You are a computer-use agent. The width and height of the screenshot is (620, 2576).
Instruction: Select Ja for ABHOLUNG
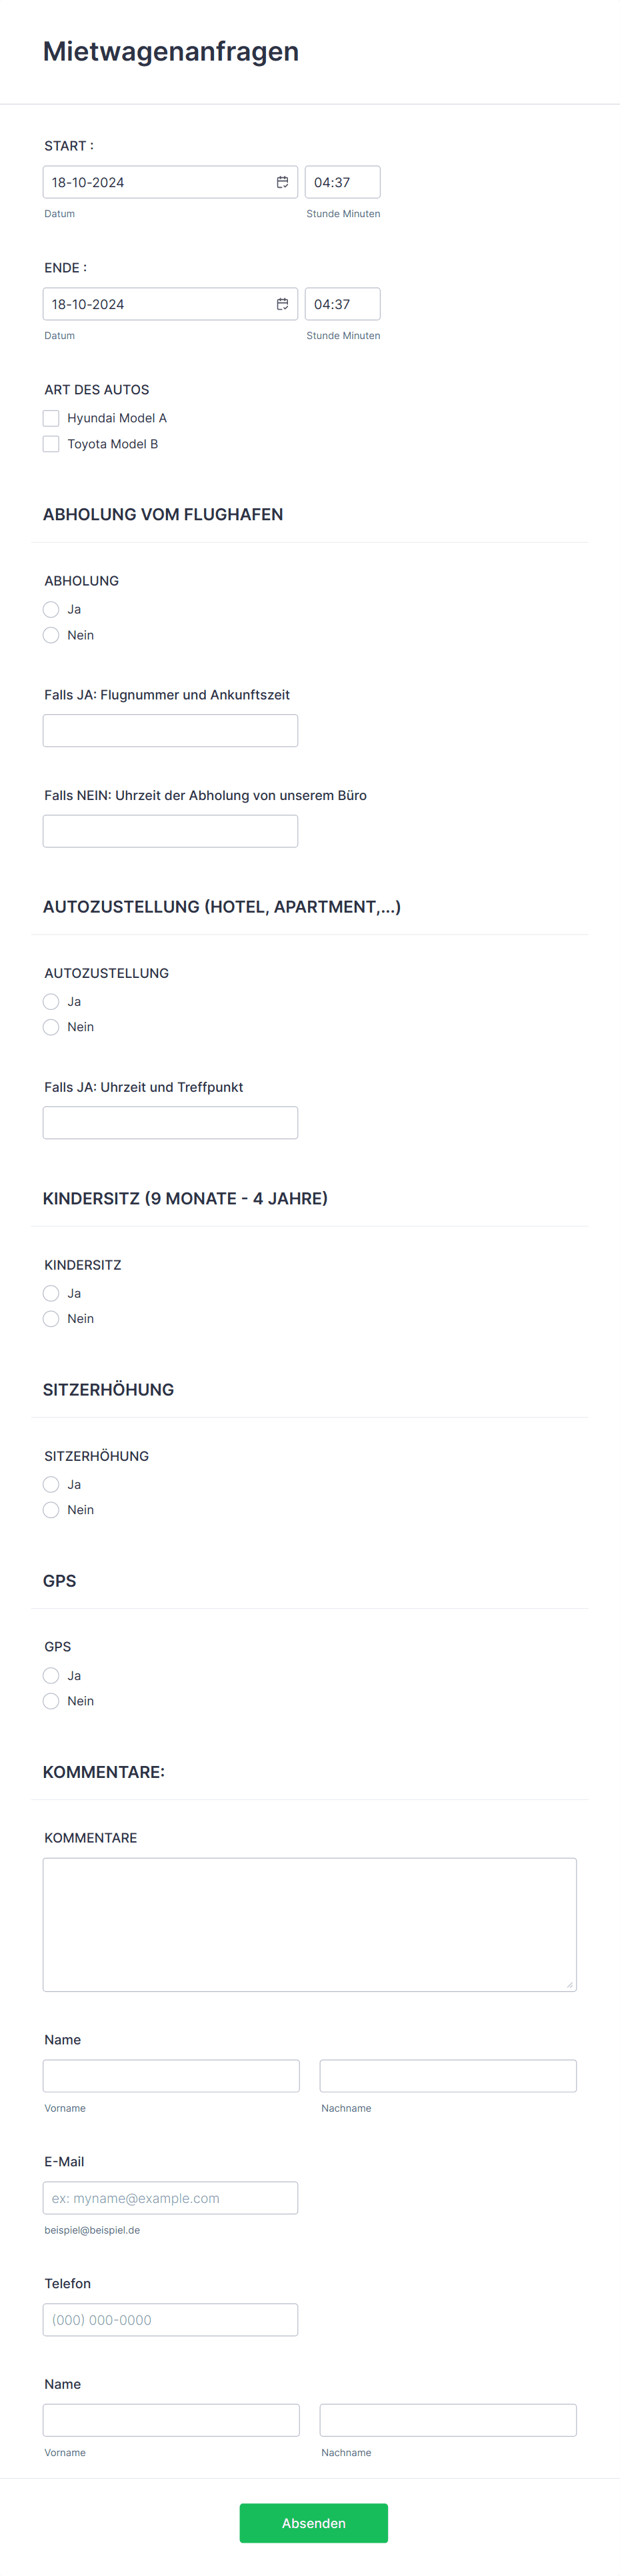pos(51,609)
